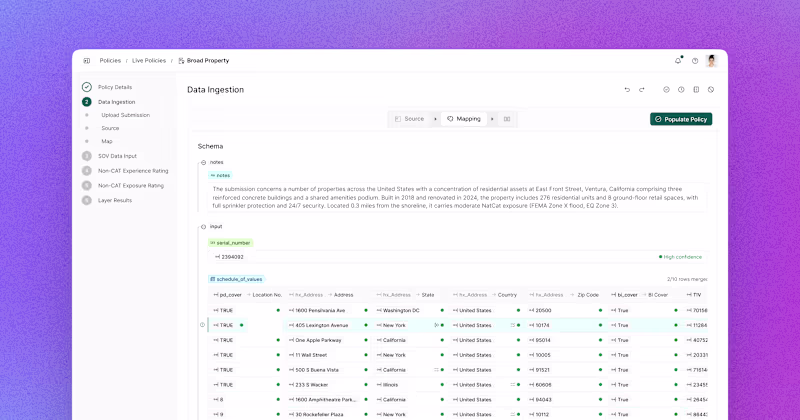Open Data Ingestion step in sidebar
800x420 pixels.
point(116,102)
